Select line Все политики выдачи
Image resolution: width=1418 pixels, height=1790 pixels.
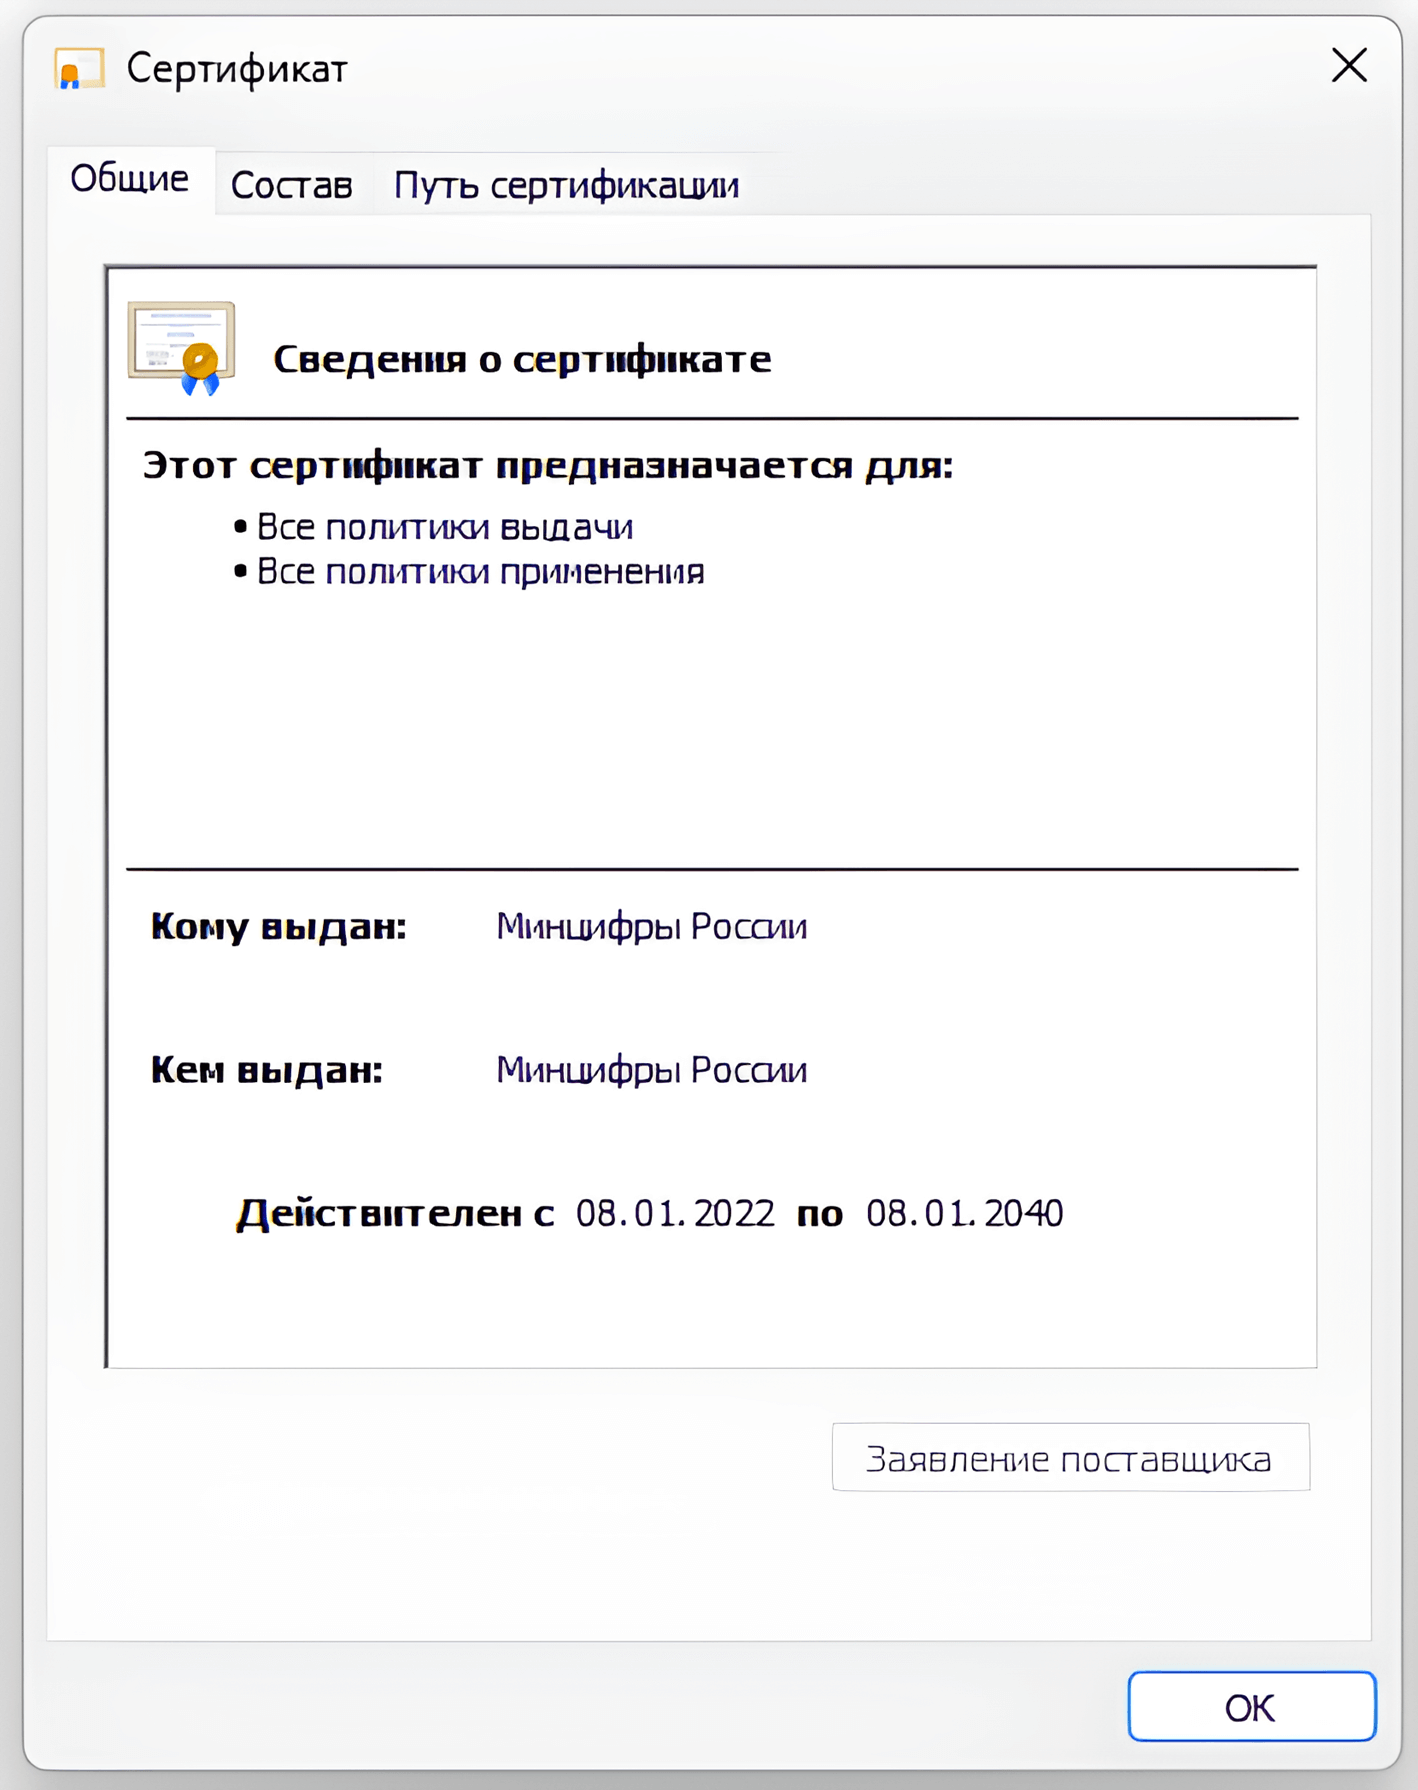coord(444,527)
